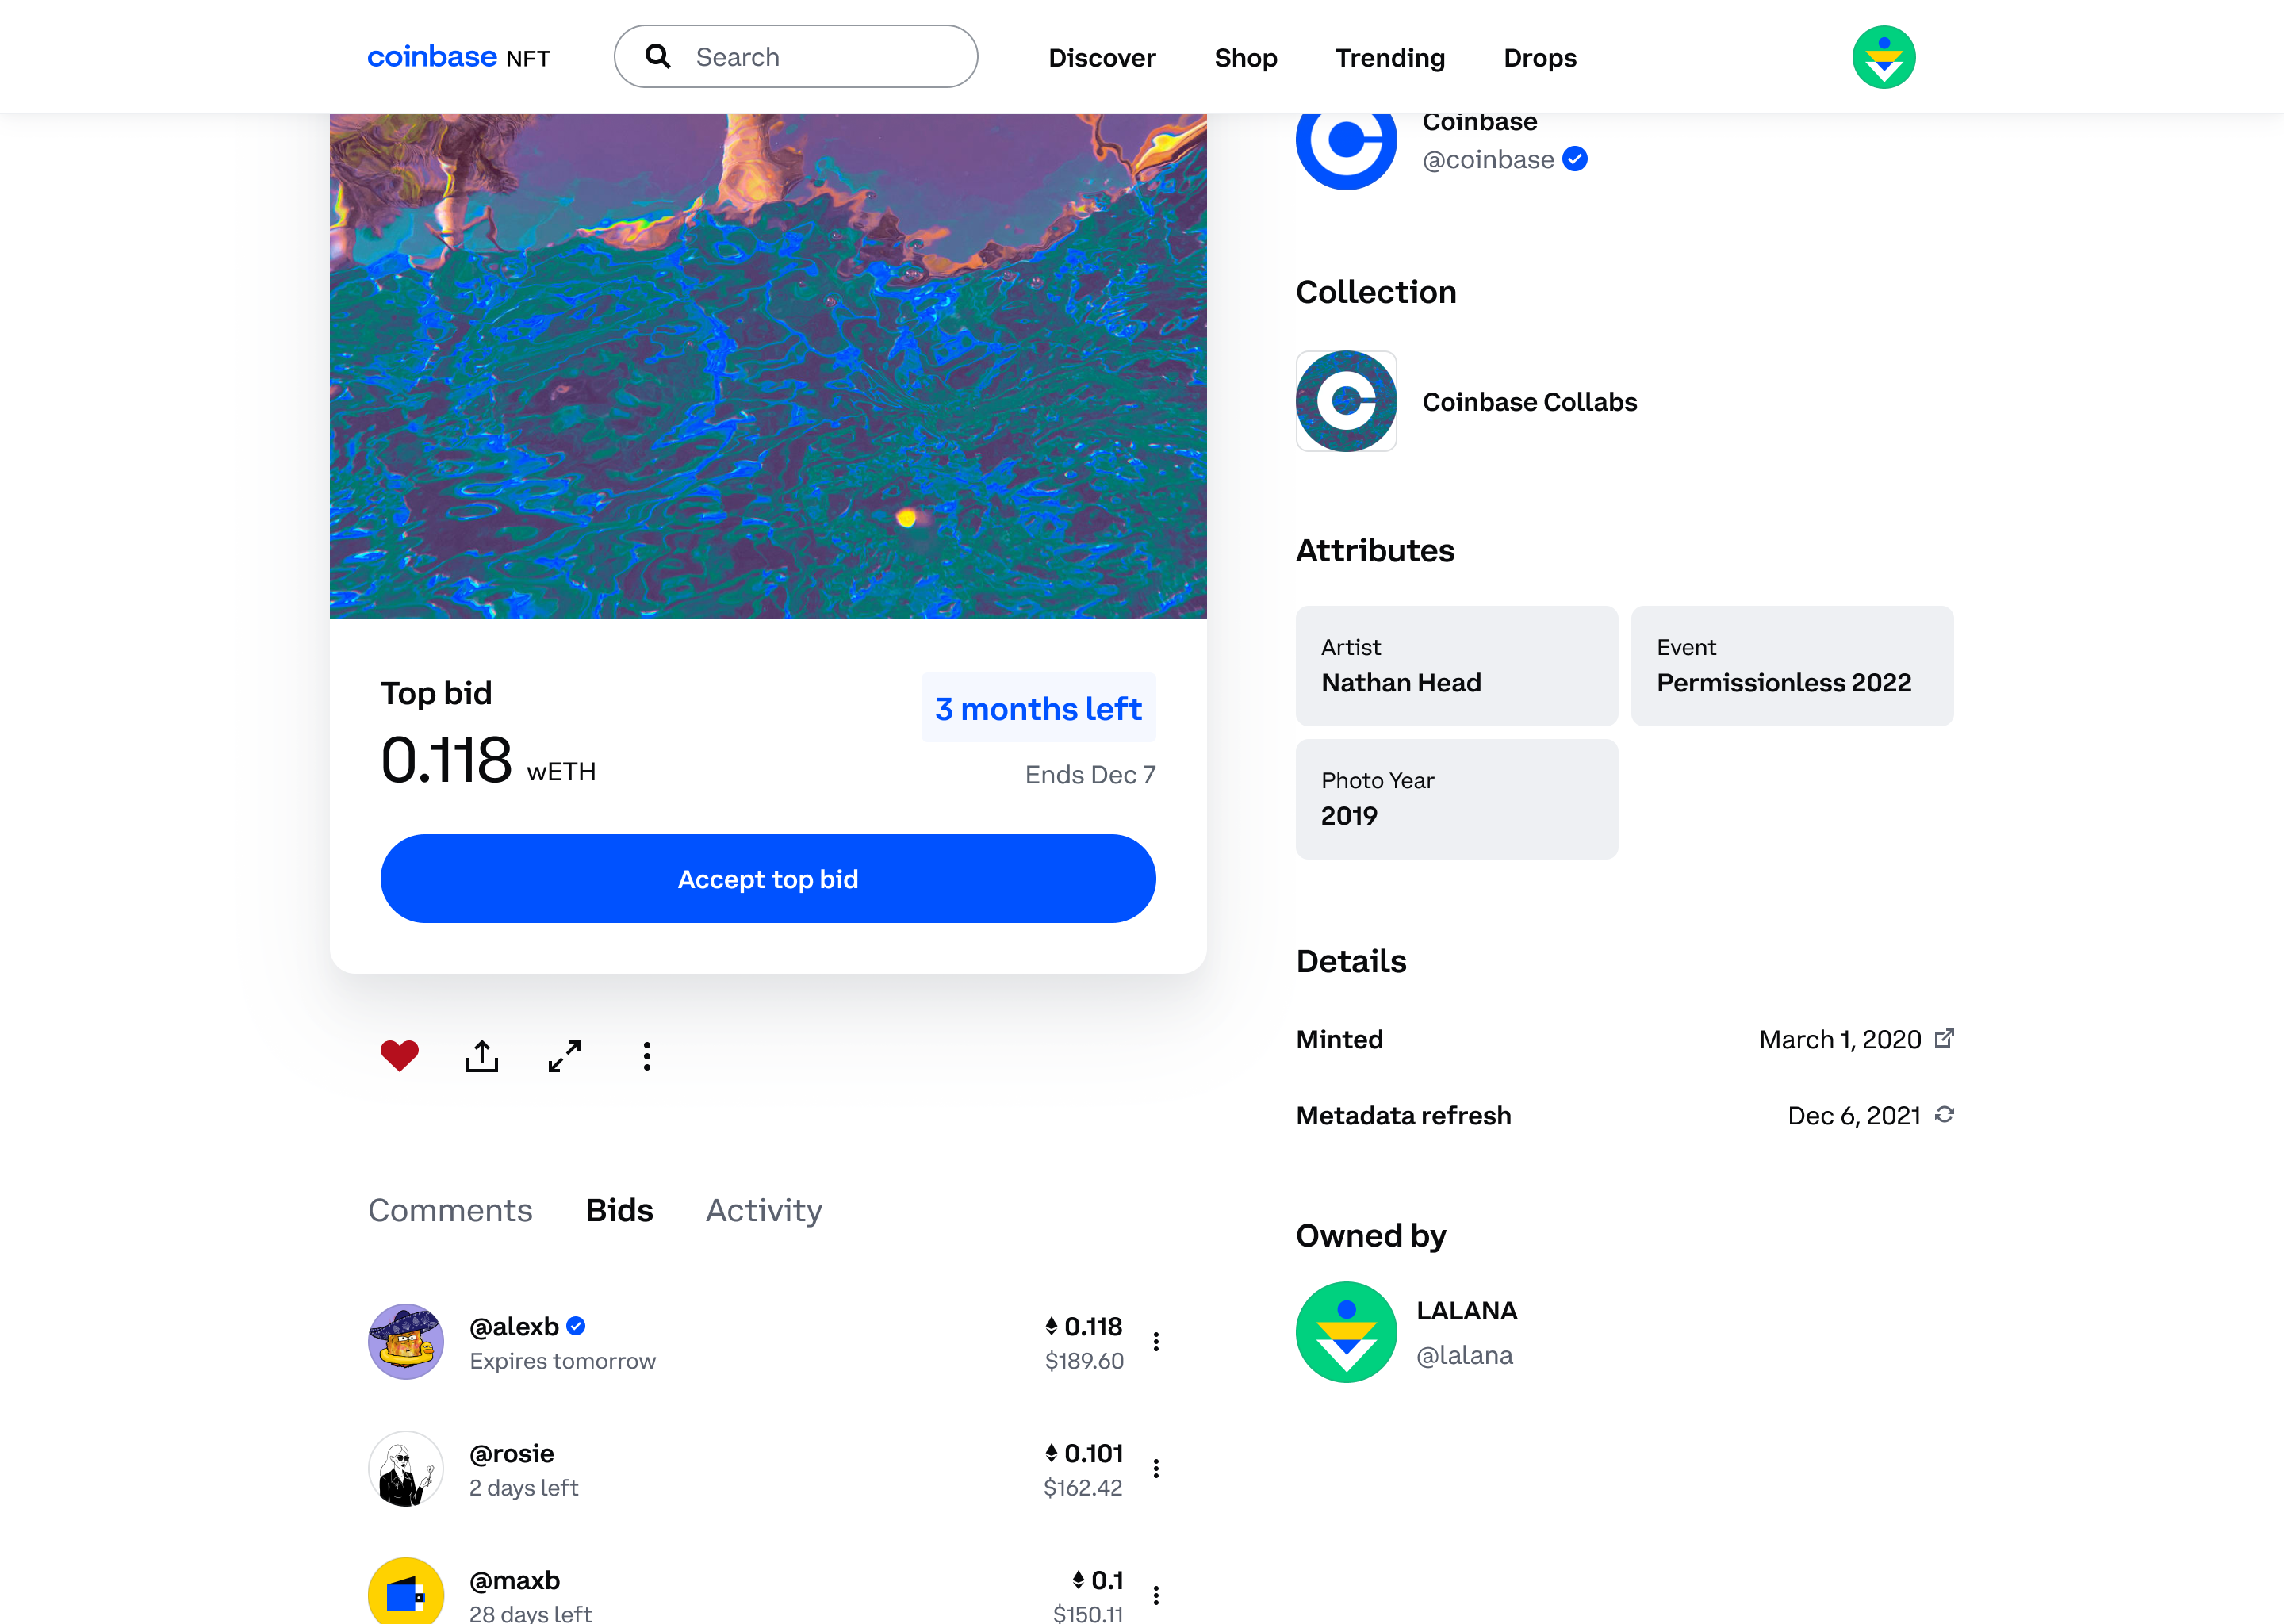
Task: Click the search magnifier icon
Action: coord(658,56)
